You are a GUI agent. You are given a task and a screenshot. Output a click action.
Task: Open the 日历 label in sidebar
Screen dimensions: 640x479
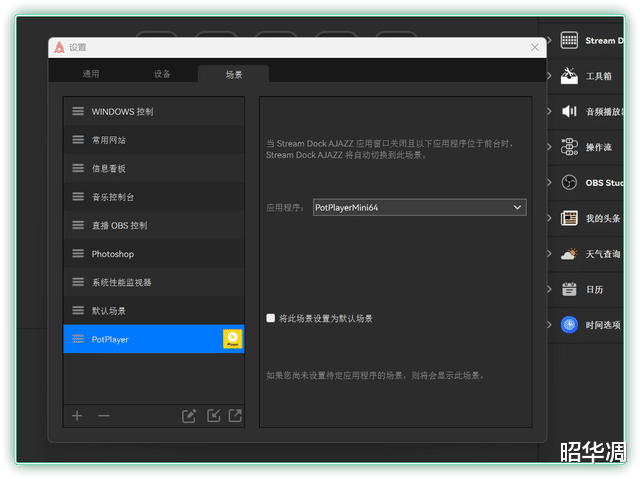pyautogui.click(x=594, y=289)
